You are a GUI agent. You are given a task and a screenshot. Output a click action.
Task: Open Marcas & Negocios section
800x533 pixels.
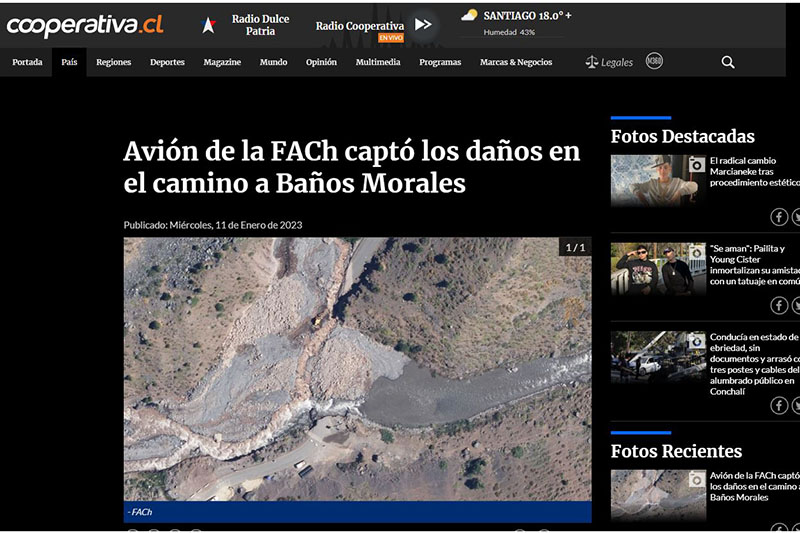click(x=516, y=62)
